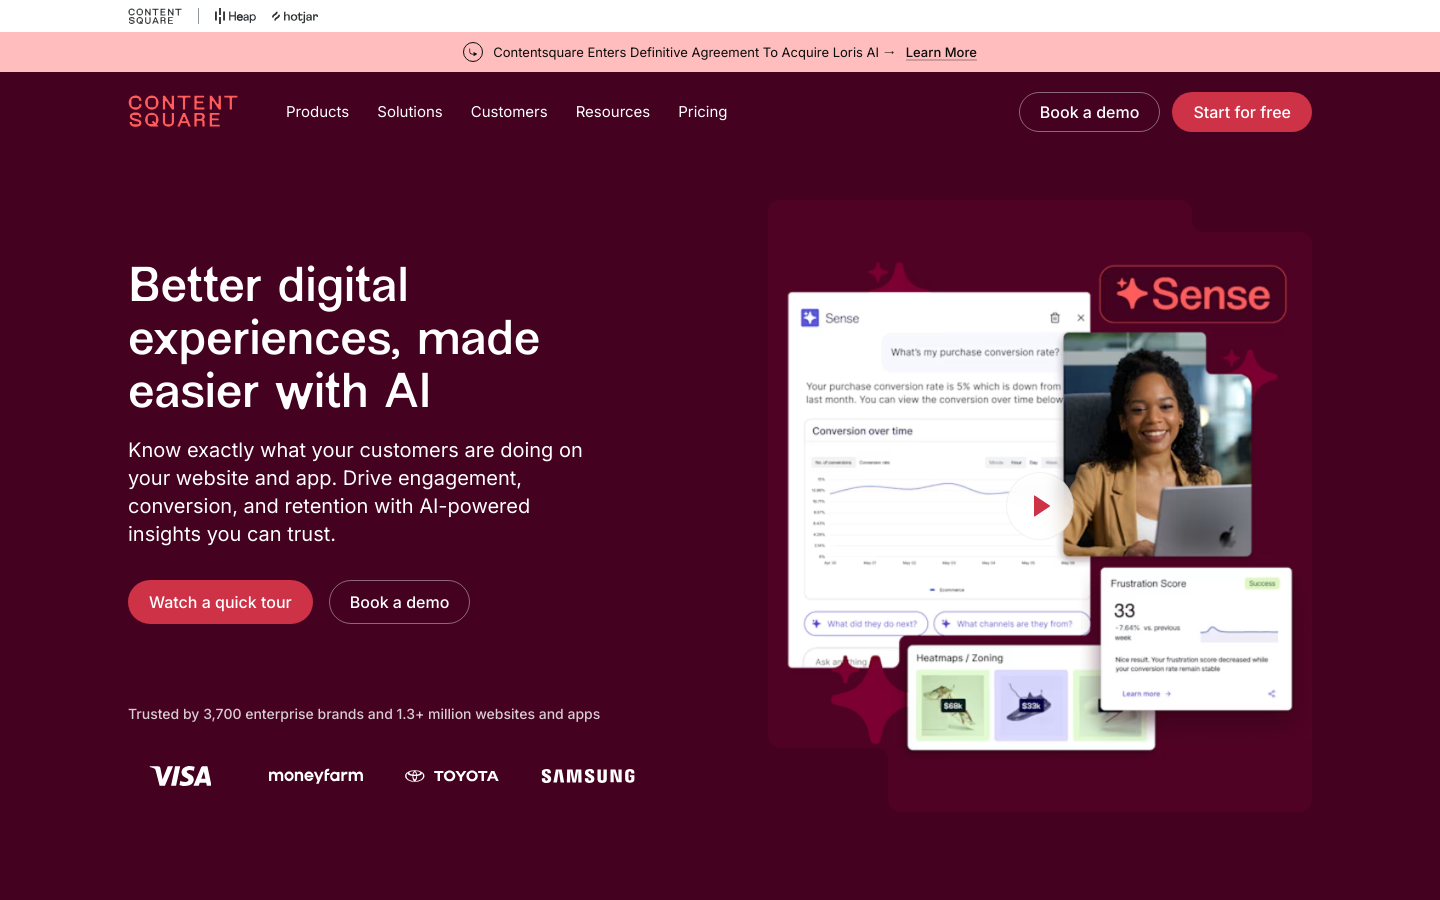
Task: Open the Heap brand logo link
Action: coord(235,16)
